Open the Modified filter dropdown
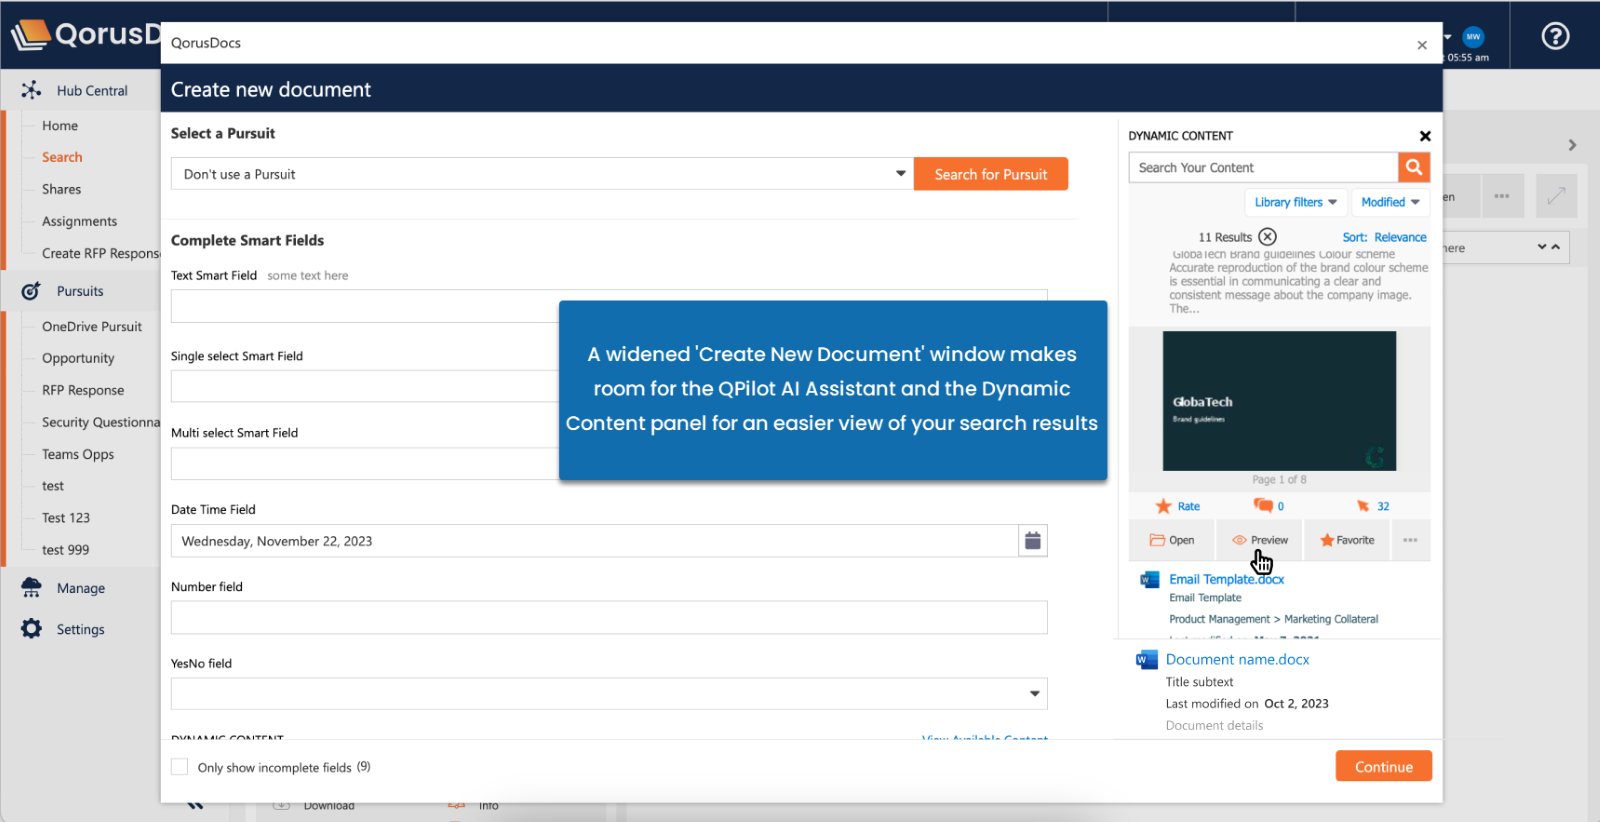The width and height of the screenshot is (1600, 822). click(1390, 202)
